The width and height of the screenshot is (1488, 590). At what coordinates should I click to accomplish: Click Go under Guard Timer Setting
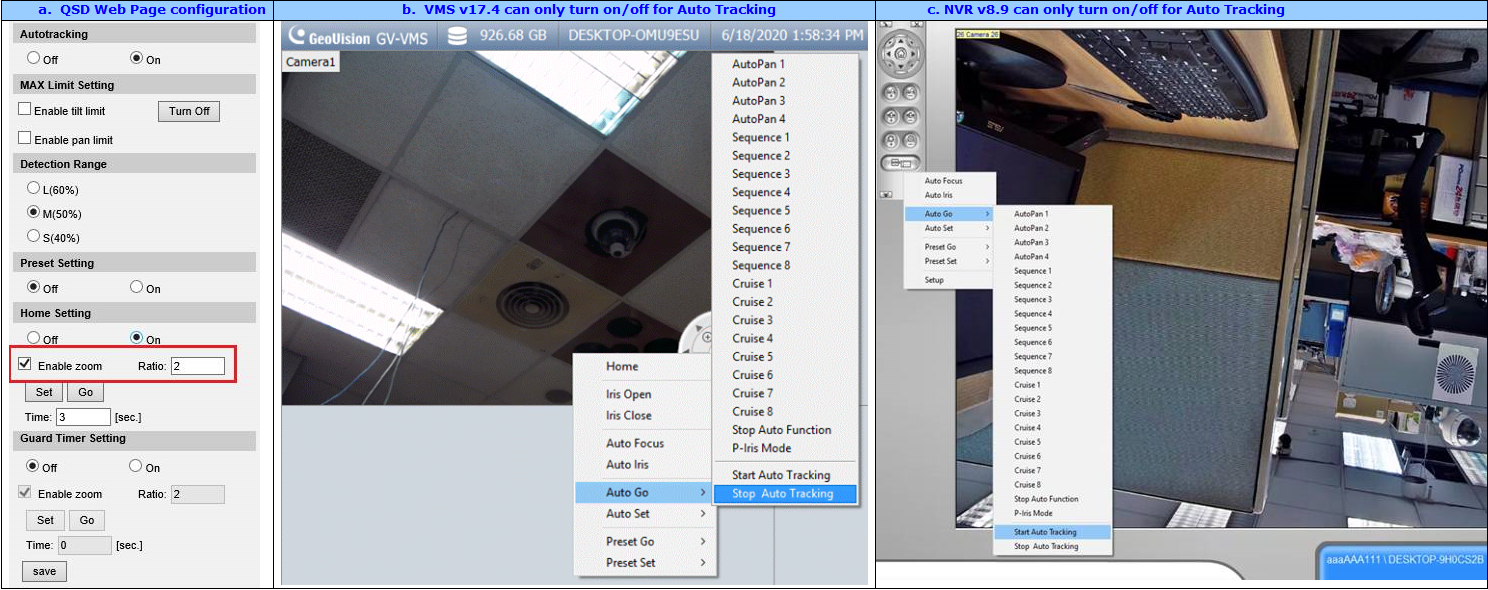point(87,520)
